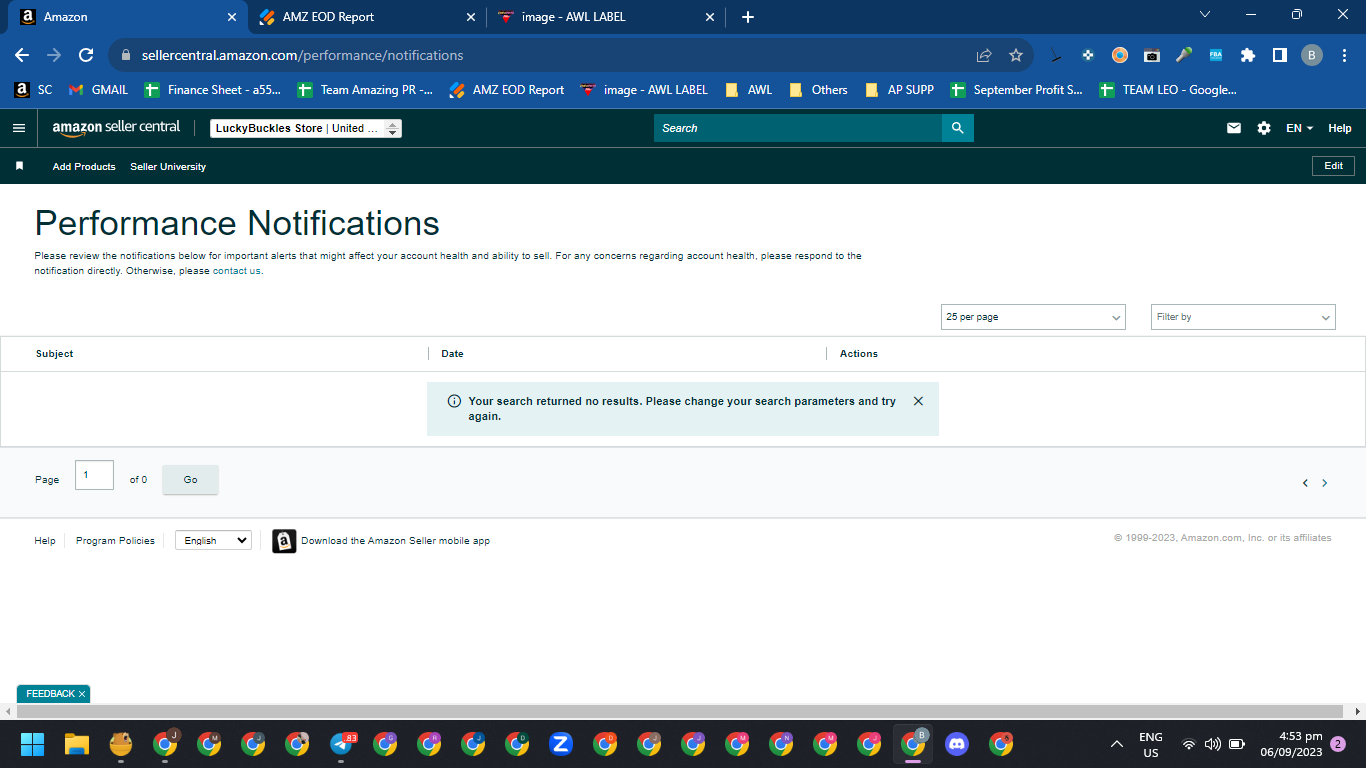Image resolution: width=1366 pixels, height=768 pixels.
Task: Select the Amazon browser tab
Action: click(x=127, y=17)
